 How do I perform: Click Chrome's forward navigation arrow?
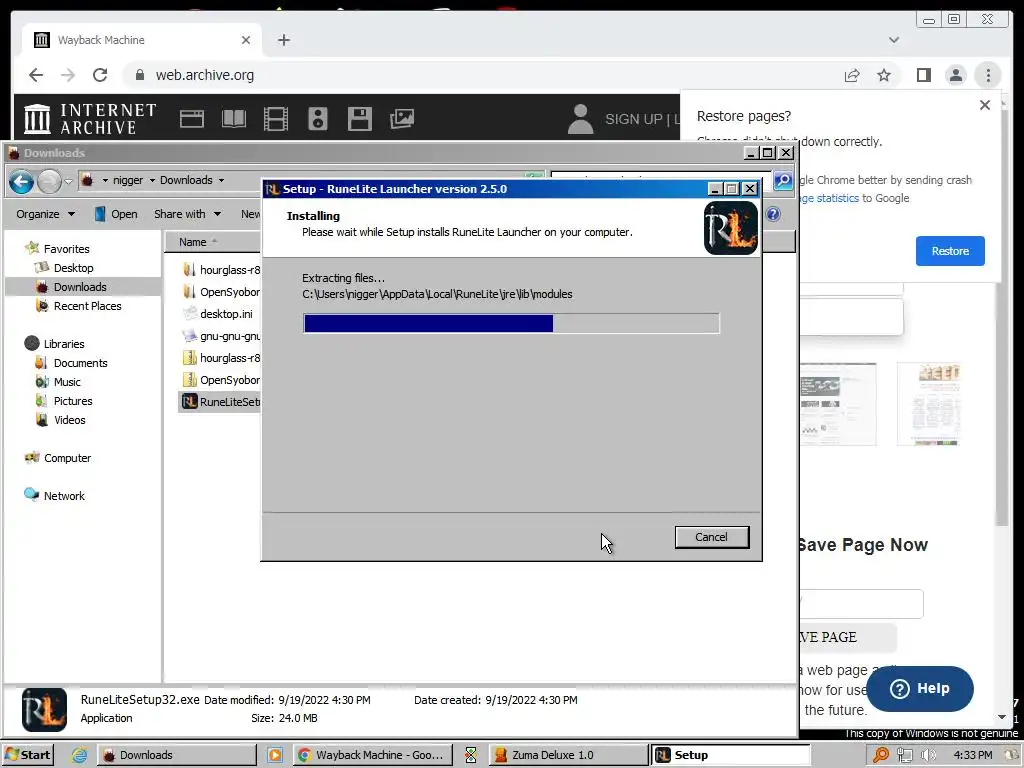point(68,75)
